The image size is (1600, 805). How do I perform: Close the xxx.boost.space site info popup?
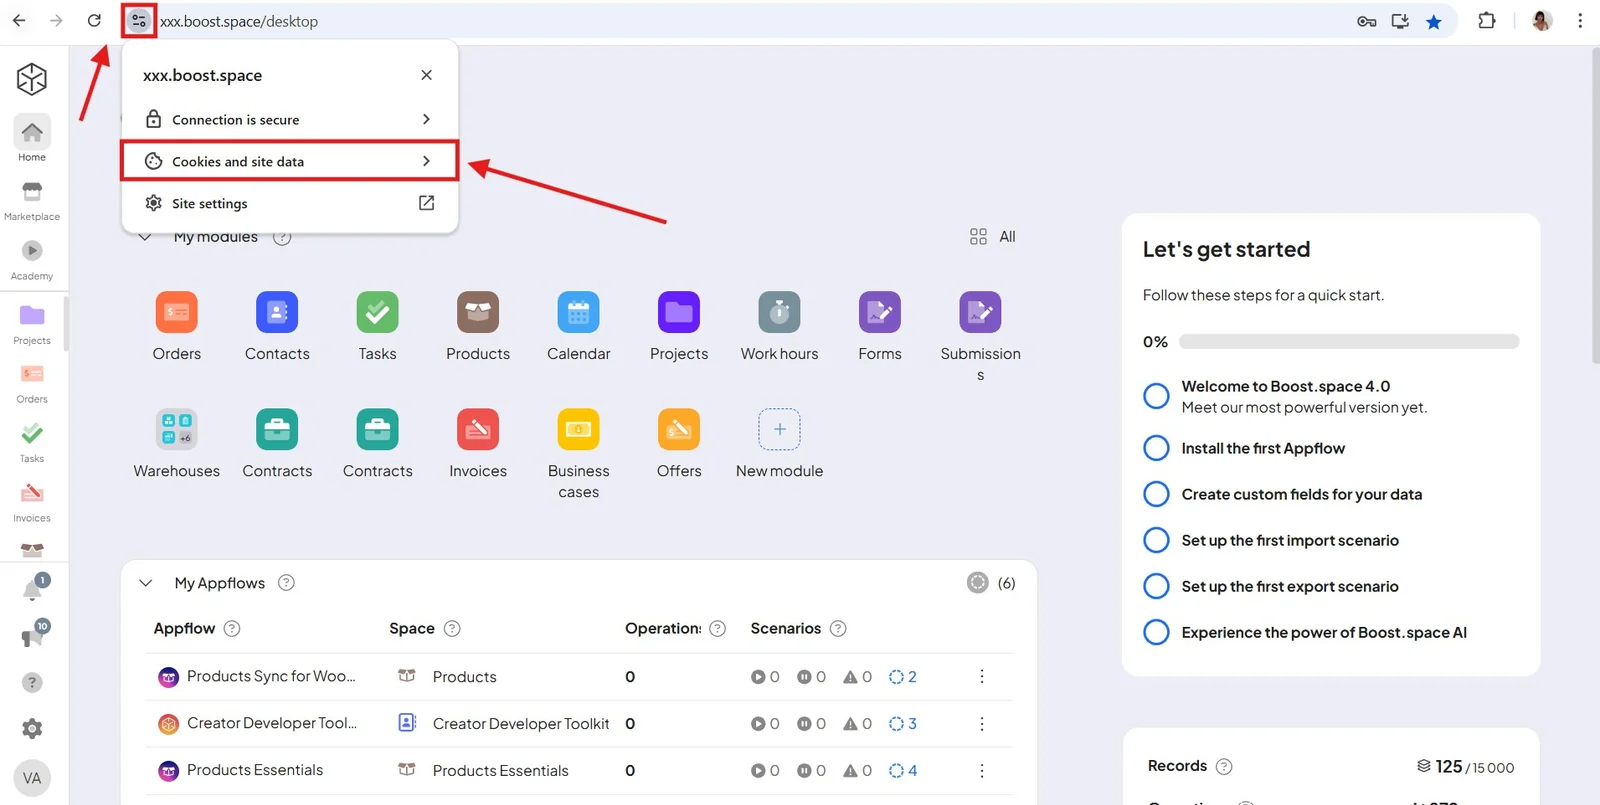point(427,75)
